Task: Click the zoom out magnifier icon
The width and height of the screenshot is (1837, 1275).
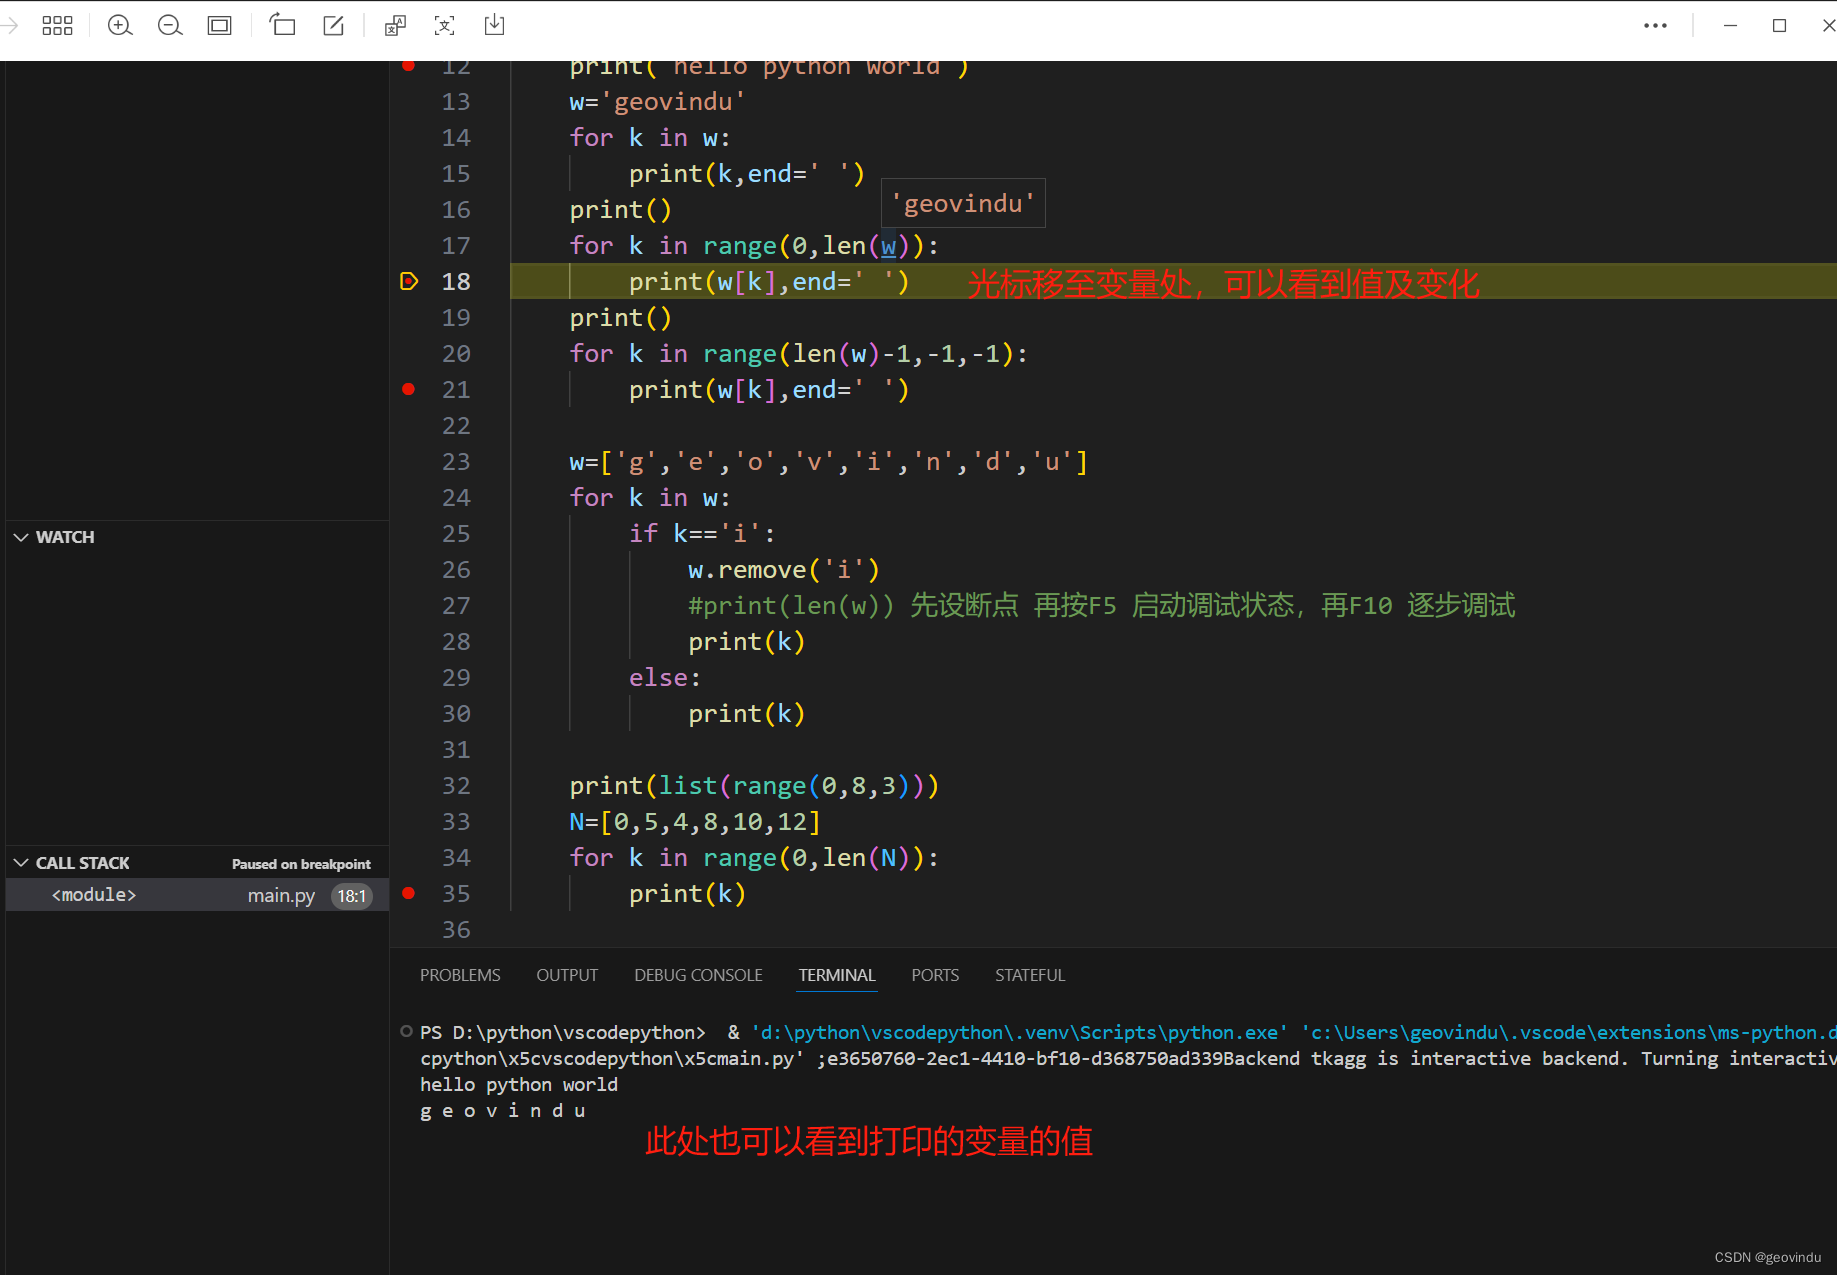Action: point(170,25)
